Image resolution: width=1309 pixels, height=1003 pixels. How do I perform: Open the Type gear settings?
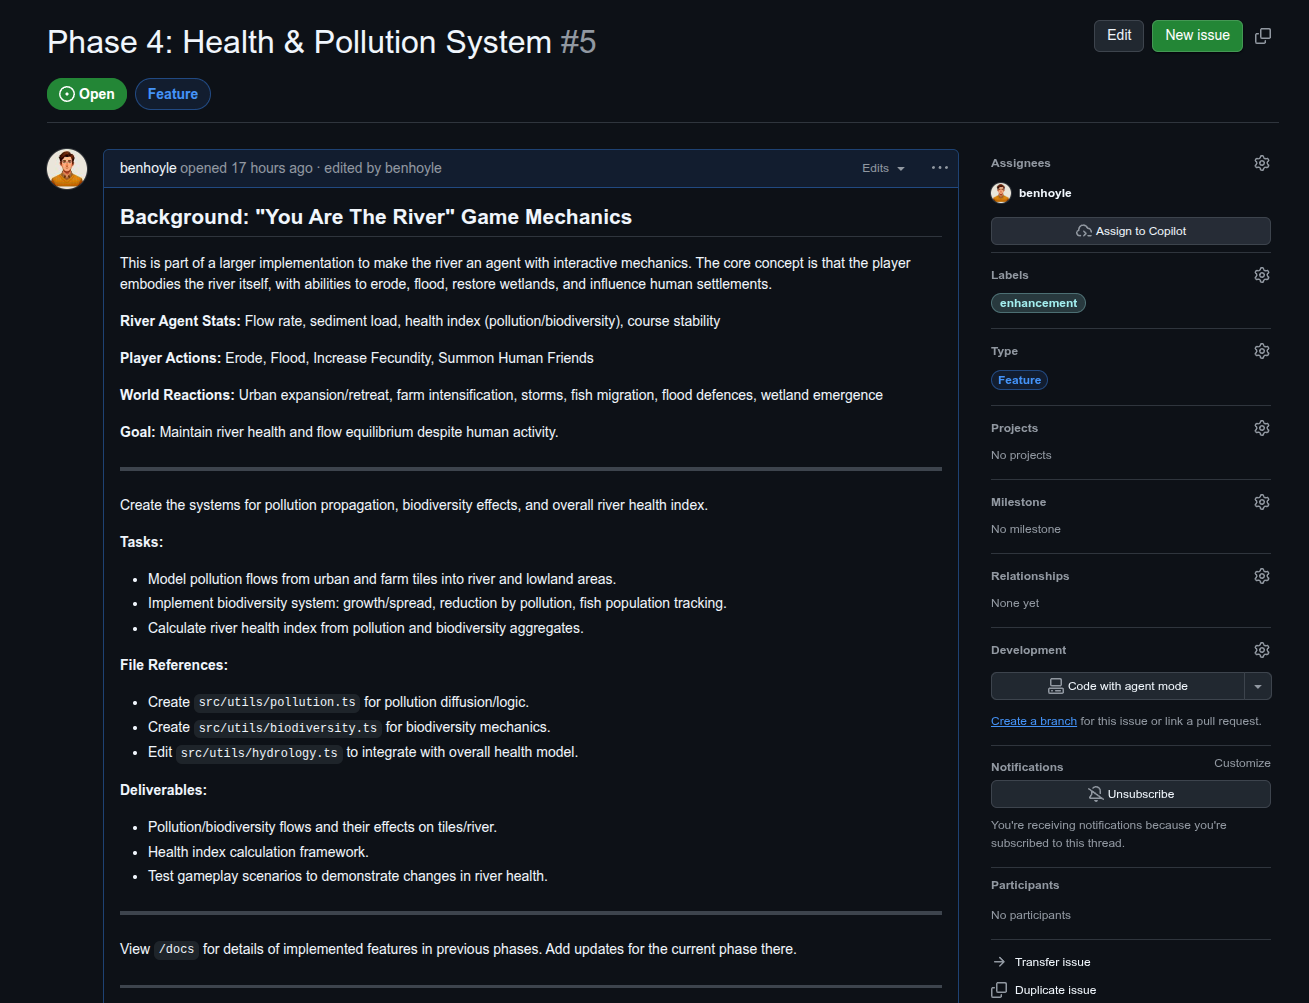click(1261, 351)
